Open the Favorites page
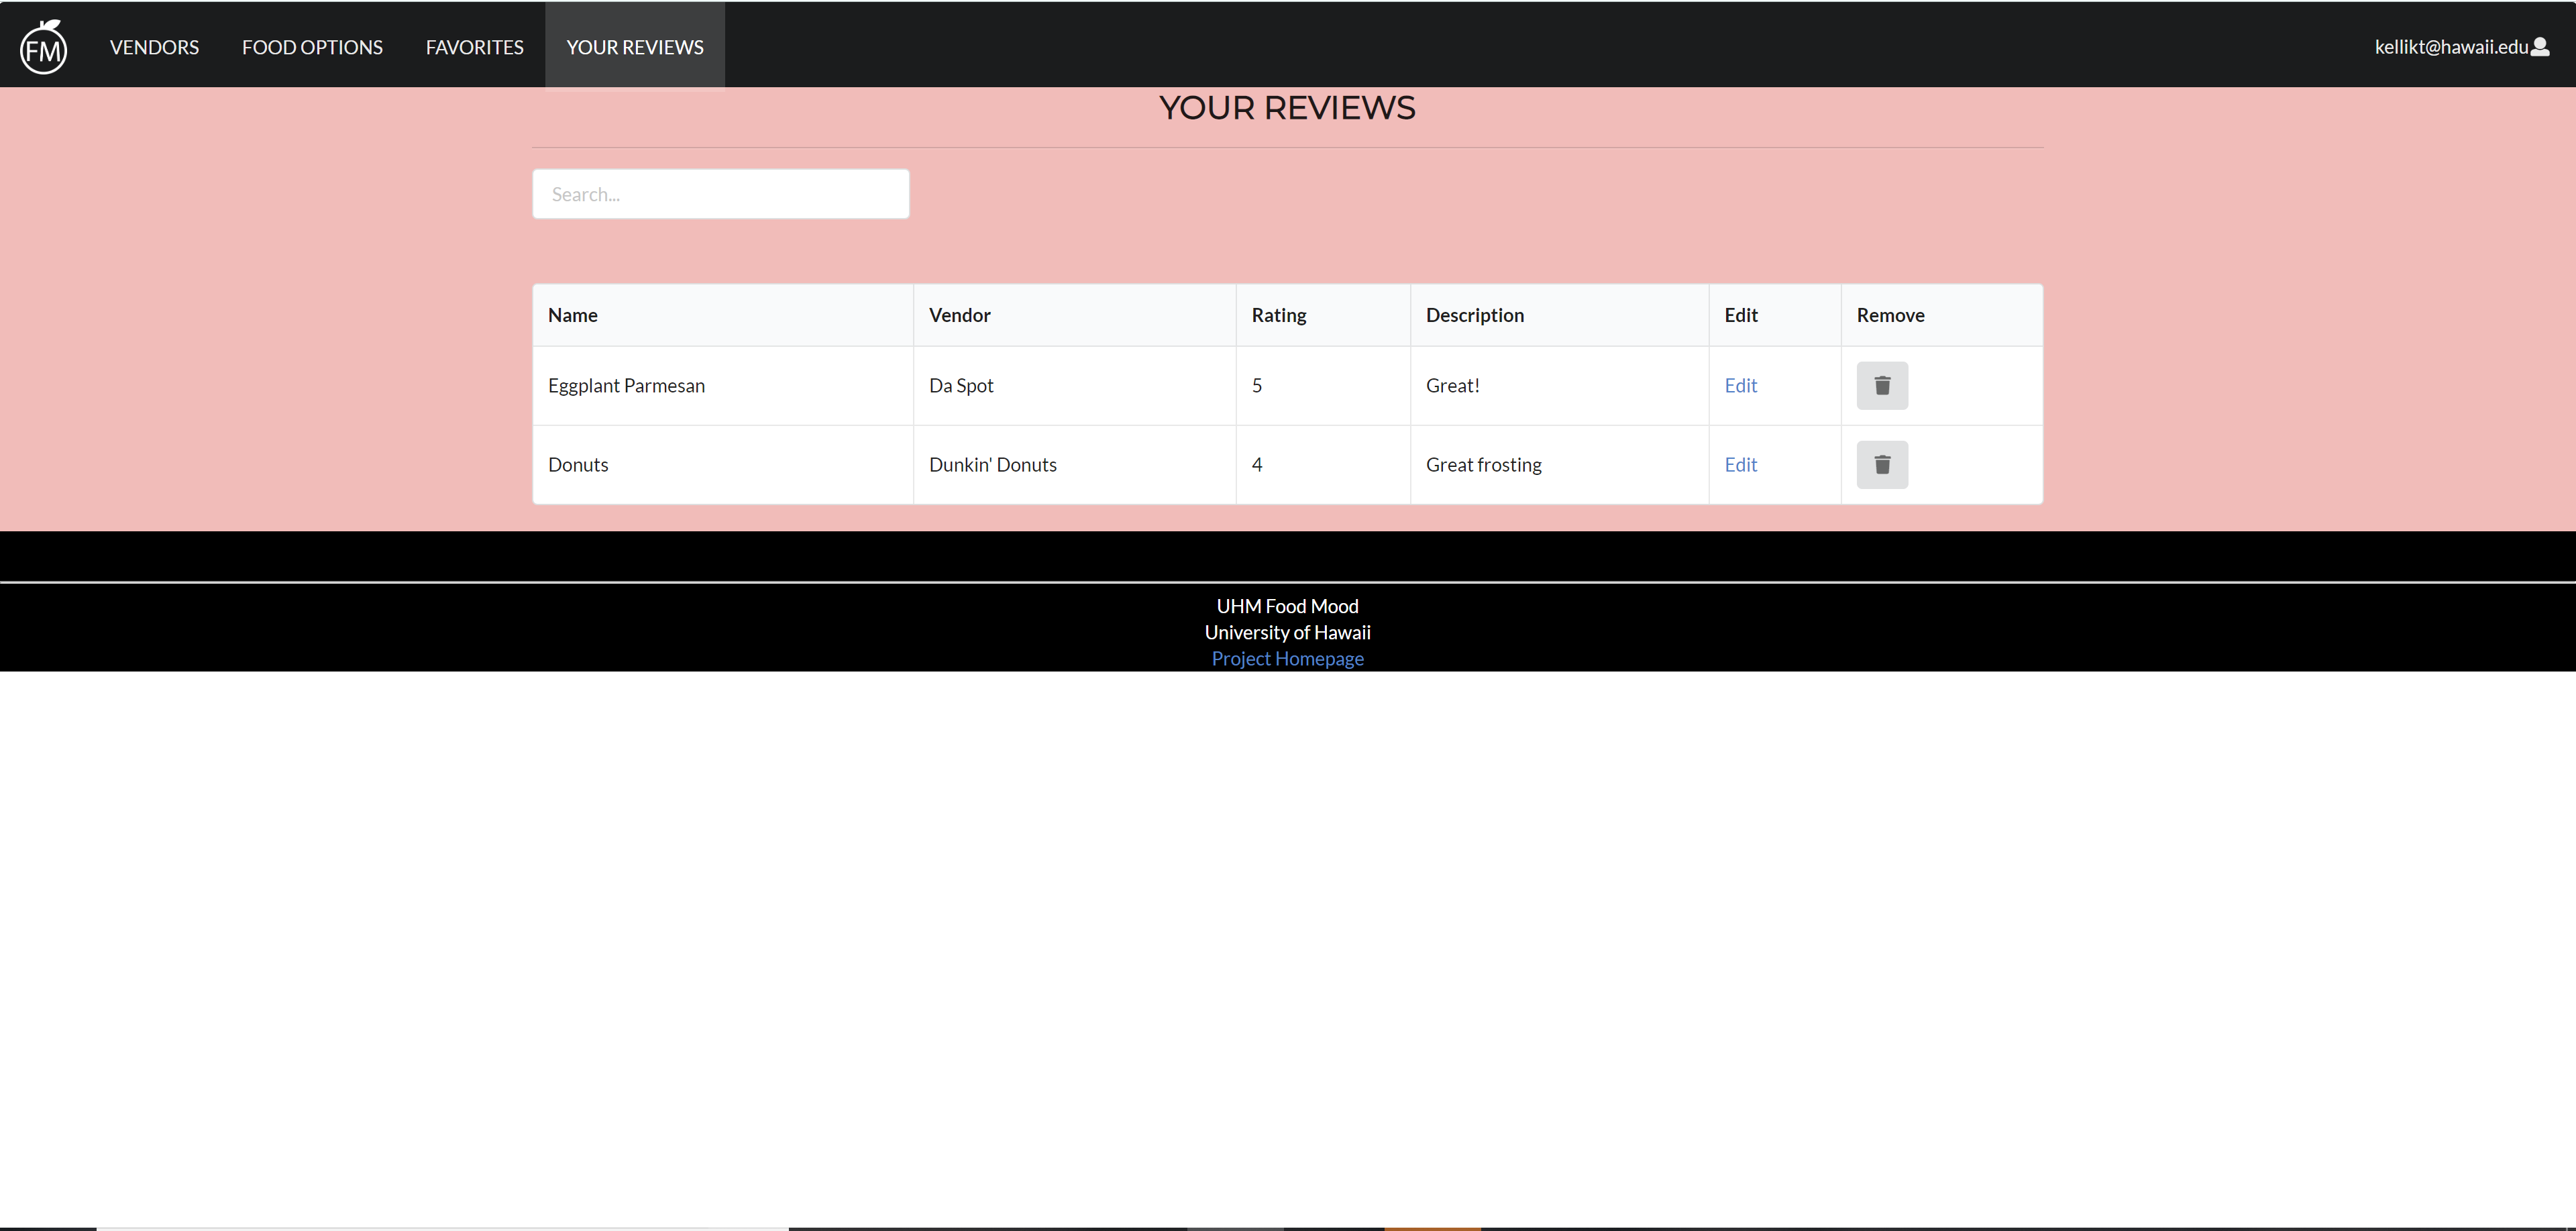2576x1231 pixels. pos(474,47)
